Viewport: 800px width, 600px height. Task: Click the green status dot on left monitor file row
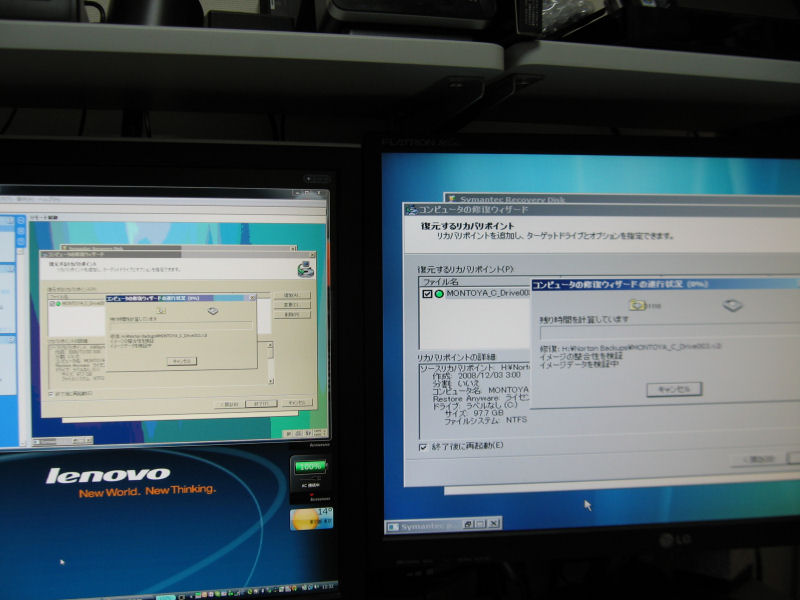pos(58,304)
